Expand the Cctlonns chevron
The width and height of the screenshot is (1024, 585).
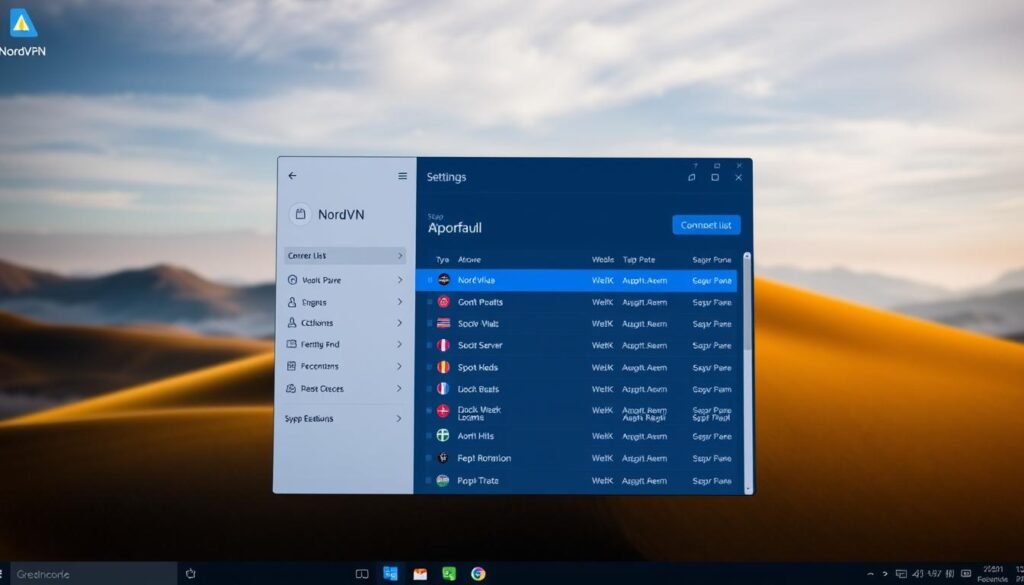pyautogui.click(x=400, y=323)
